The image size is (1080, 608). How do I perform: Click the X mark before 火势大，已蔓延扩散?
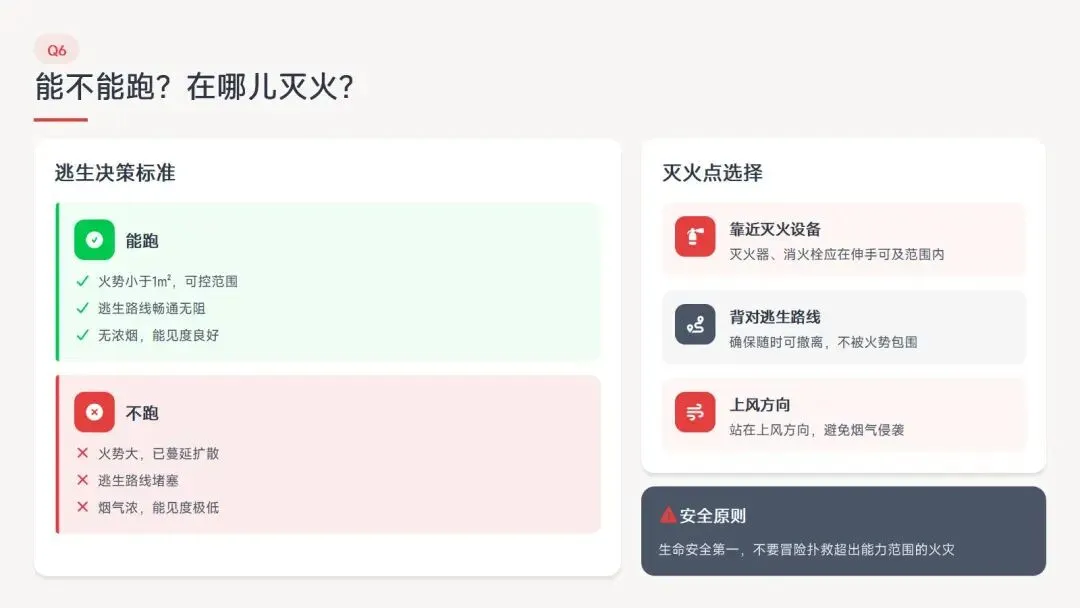pyautogui.click(x=83, y=453)
